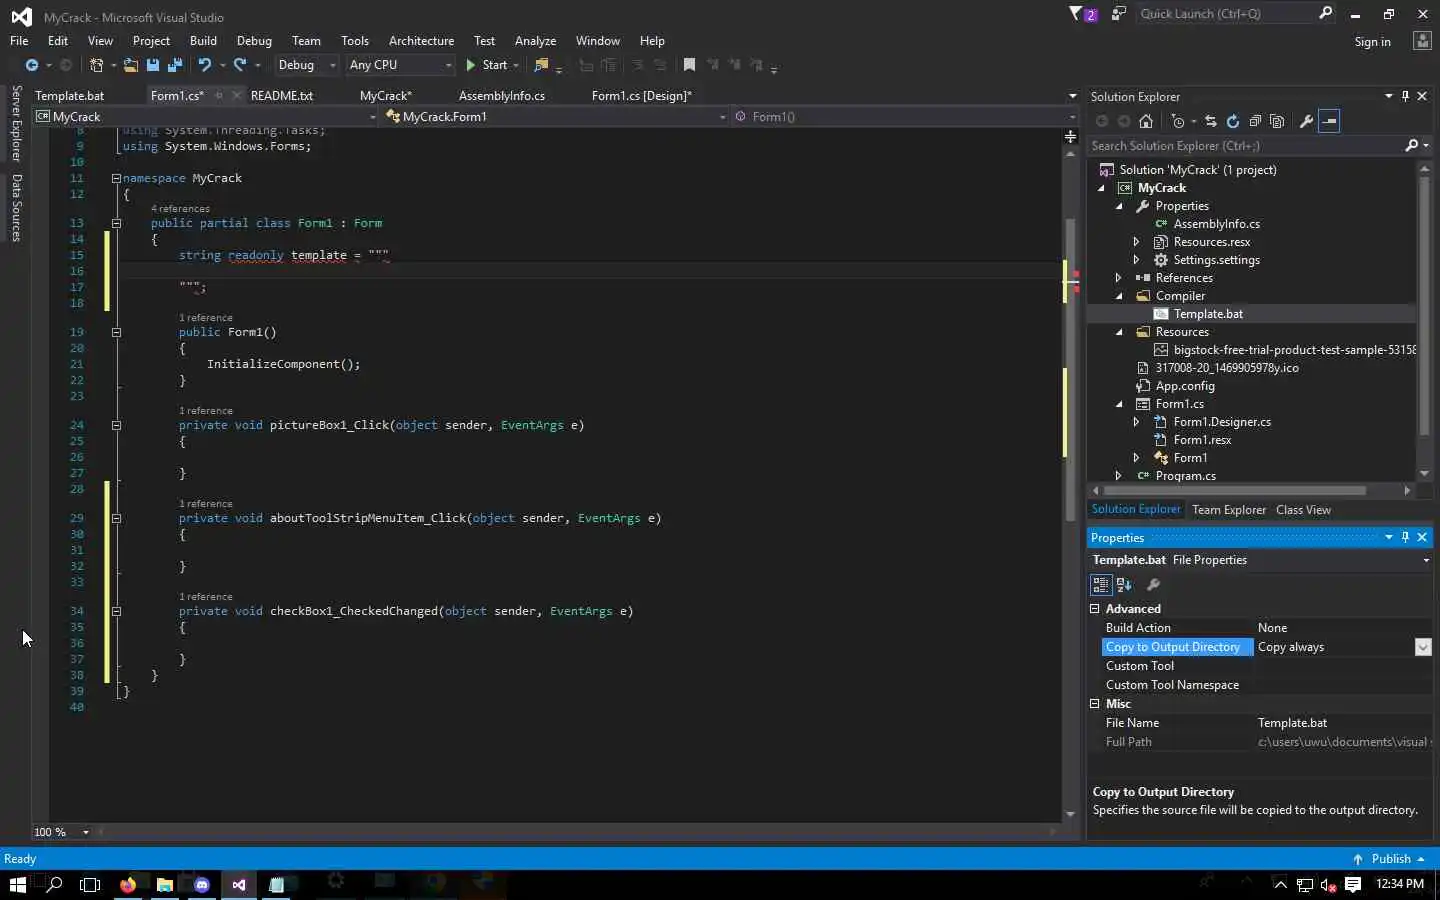Image resolution: width=1440 pixels, height=900 pixels.
Task: Collapse the Compiler folder in Solution Explorer
Action: pyautogui.click(x=1119, y=296)
